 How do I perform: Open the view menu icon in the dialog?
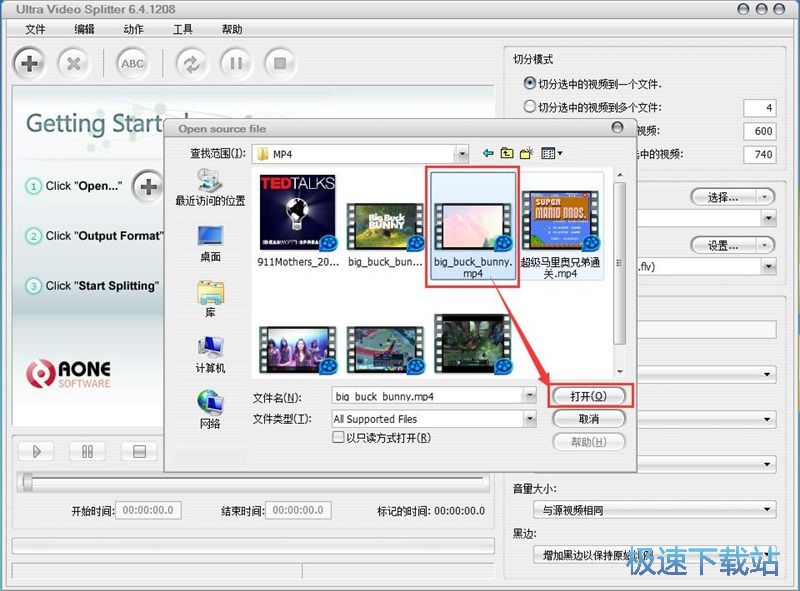[551, 153]
